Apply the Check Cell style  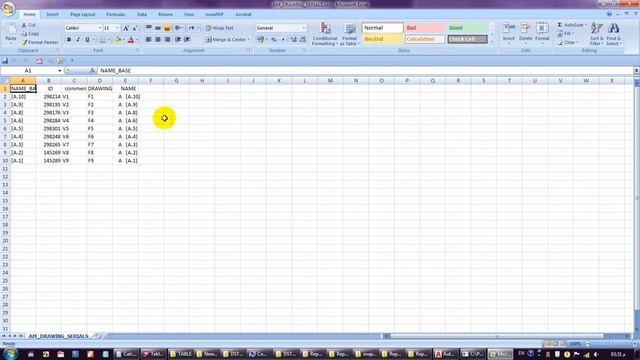tap(467, 39)
